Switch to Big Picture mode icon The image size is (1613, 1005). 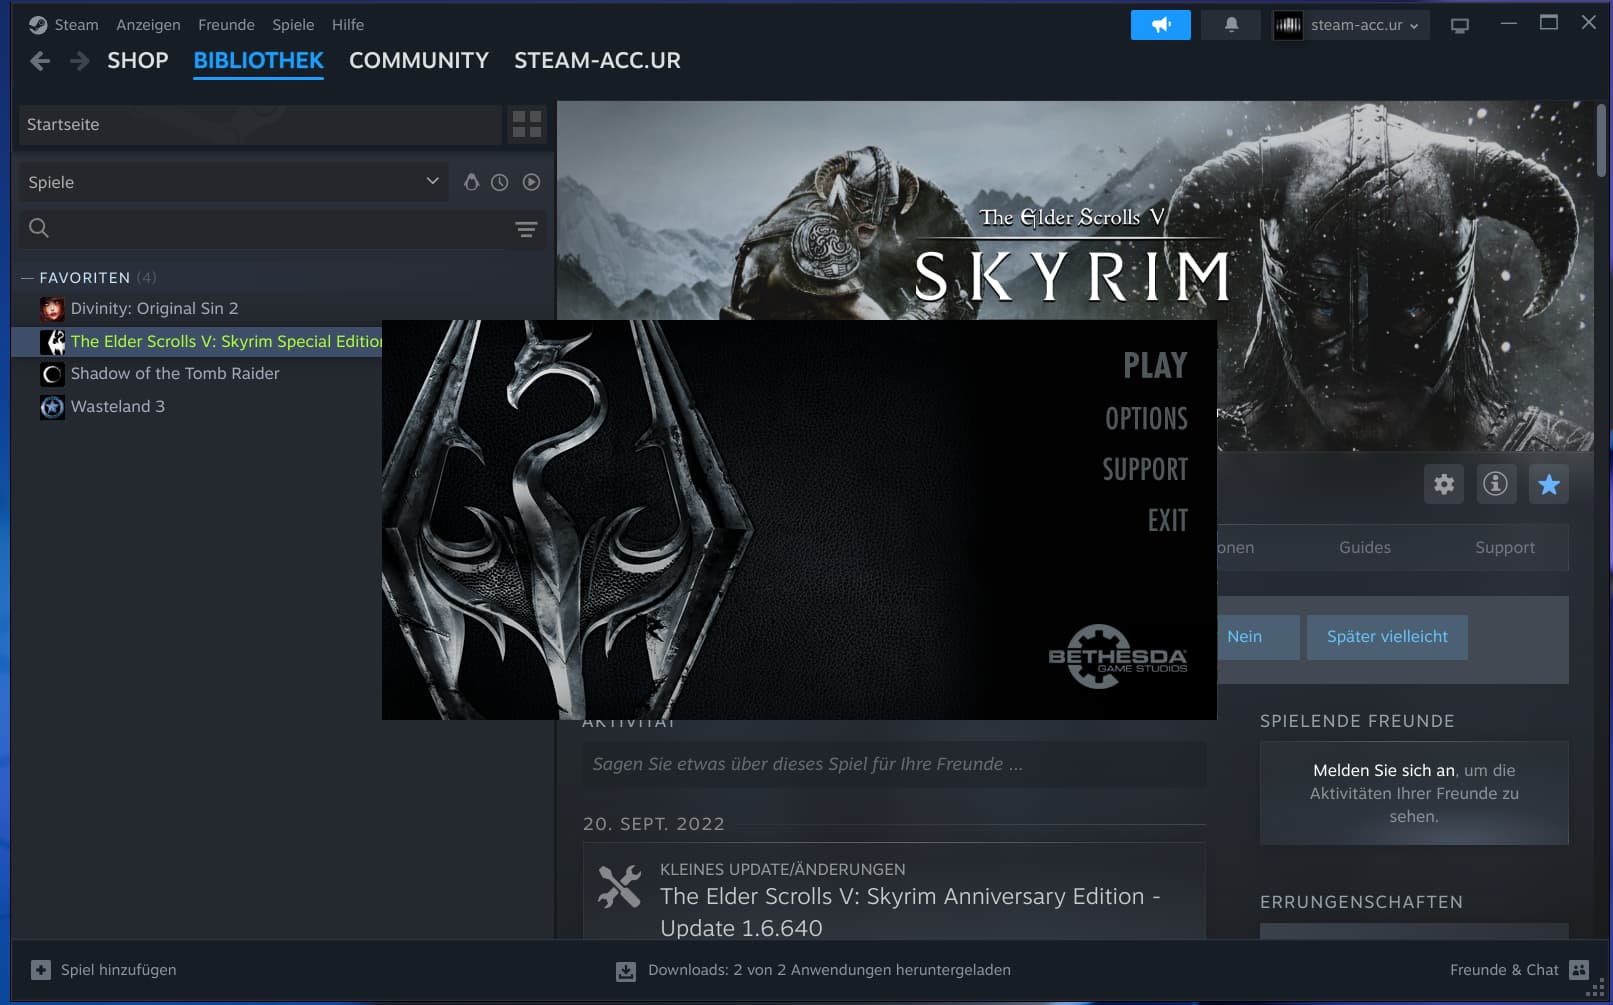(x=1460, y=26)
